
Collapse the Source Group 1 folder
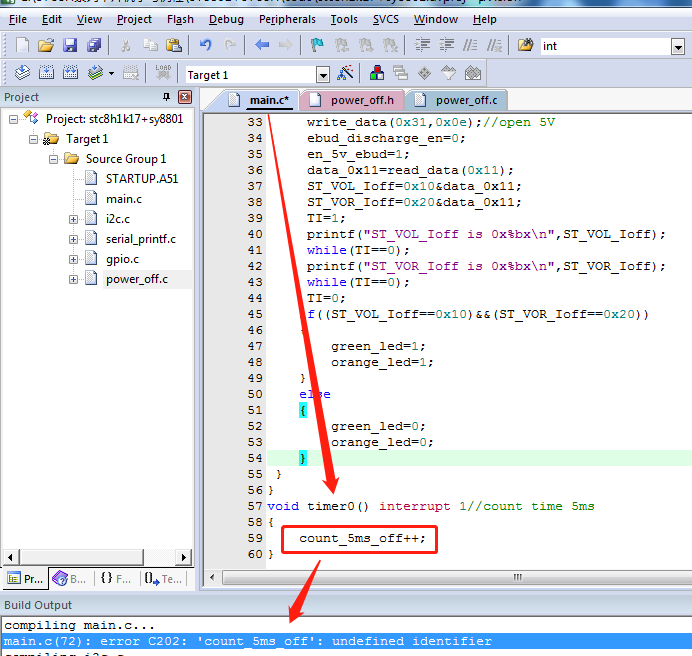point(53,159)
